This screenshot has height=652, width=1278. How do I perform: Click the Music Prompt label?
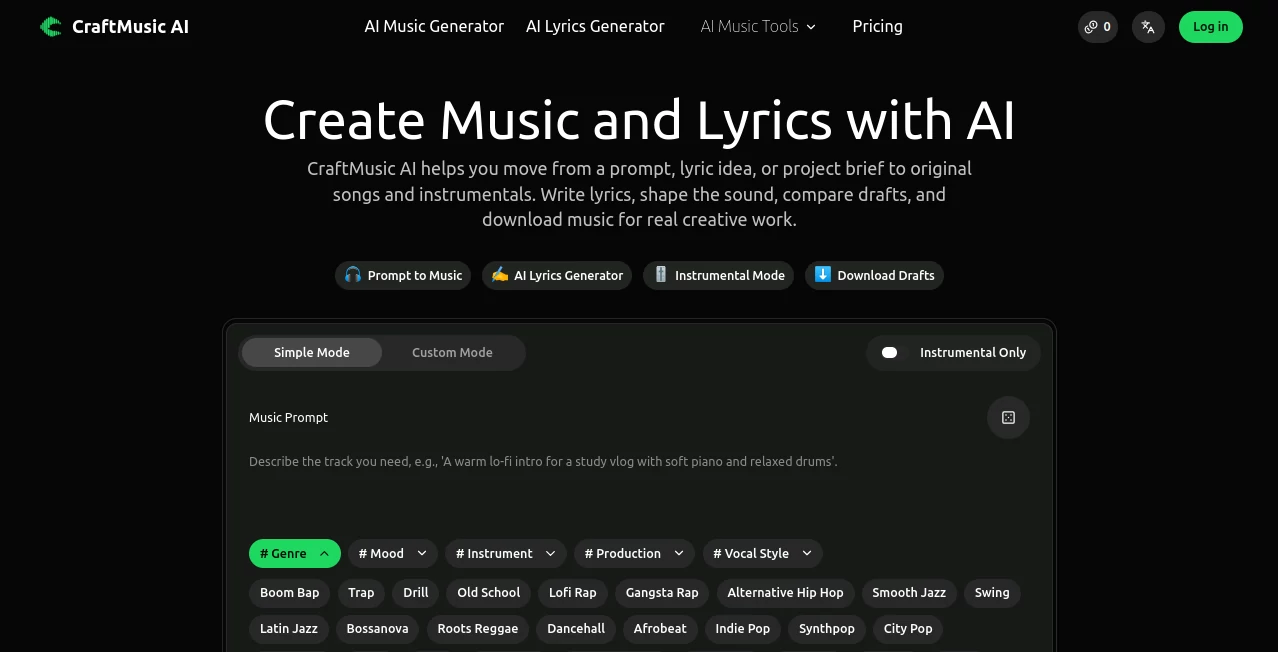click(x=288, y=418)
